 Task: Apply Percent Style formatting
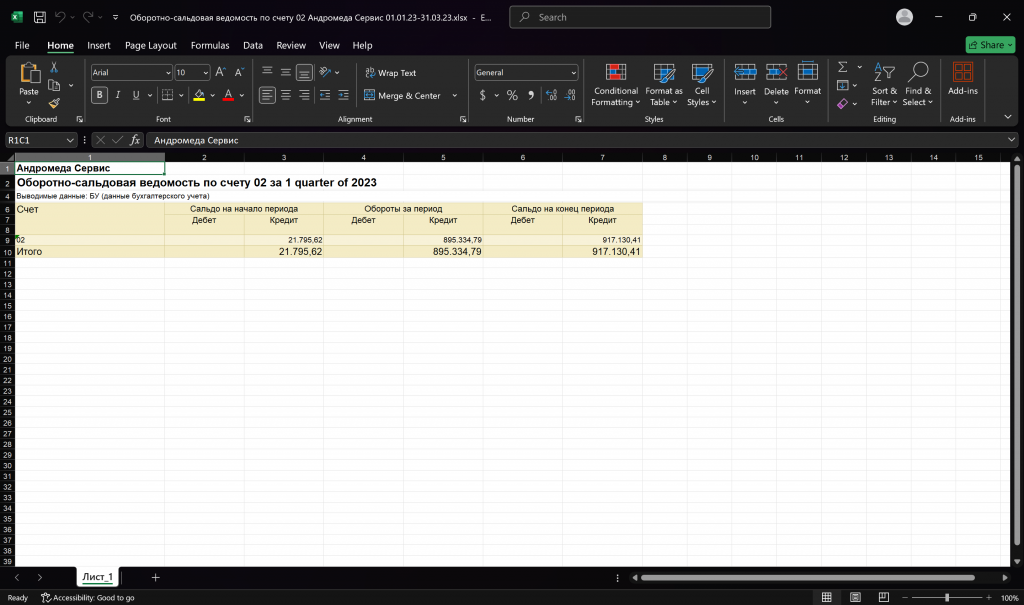point(512,95)
